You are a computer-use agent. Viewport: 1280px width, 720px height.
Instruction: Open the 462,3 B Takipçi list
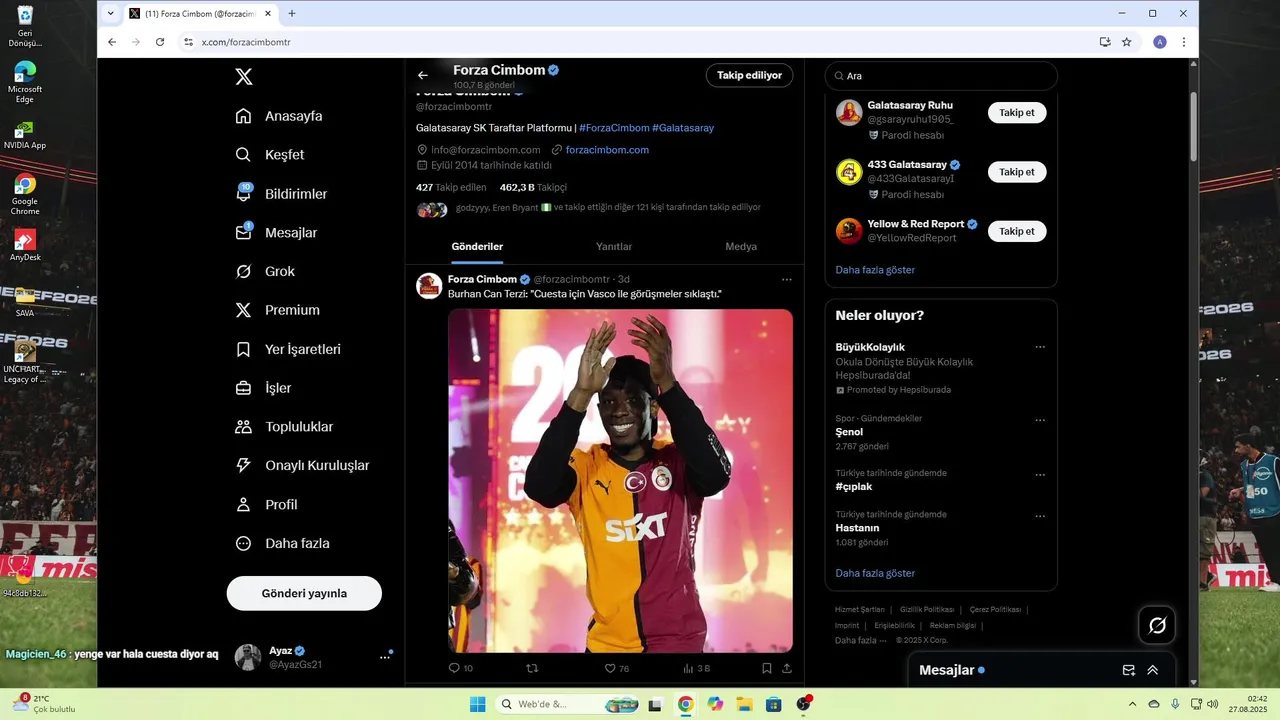pos(533,187)
